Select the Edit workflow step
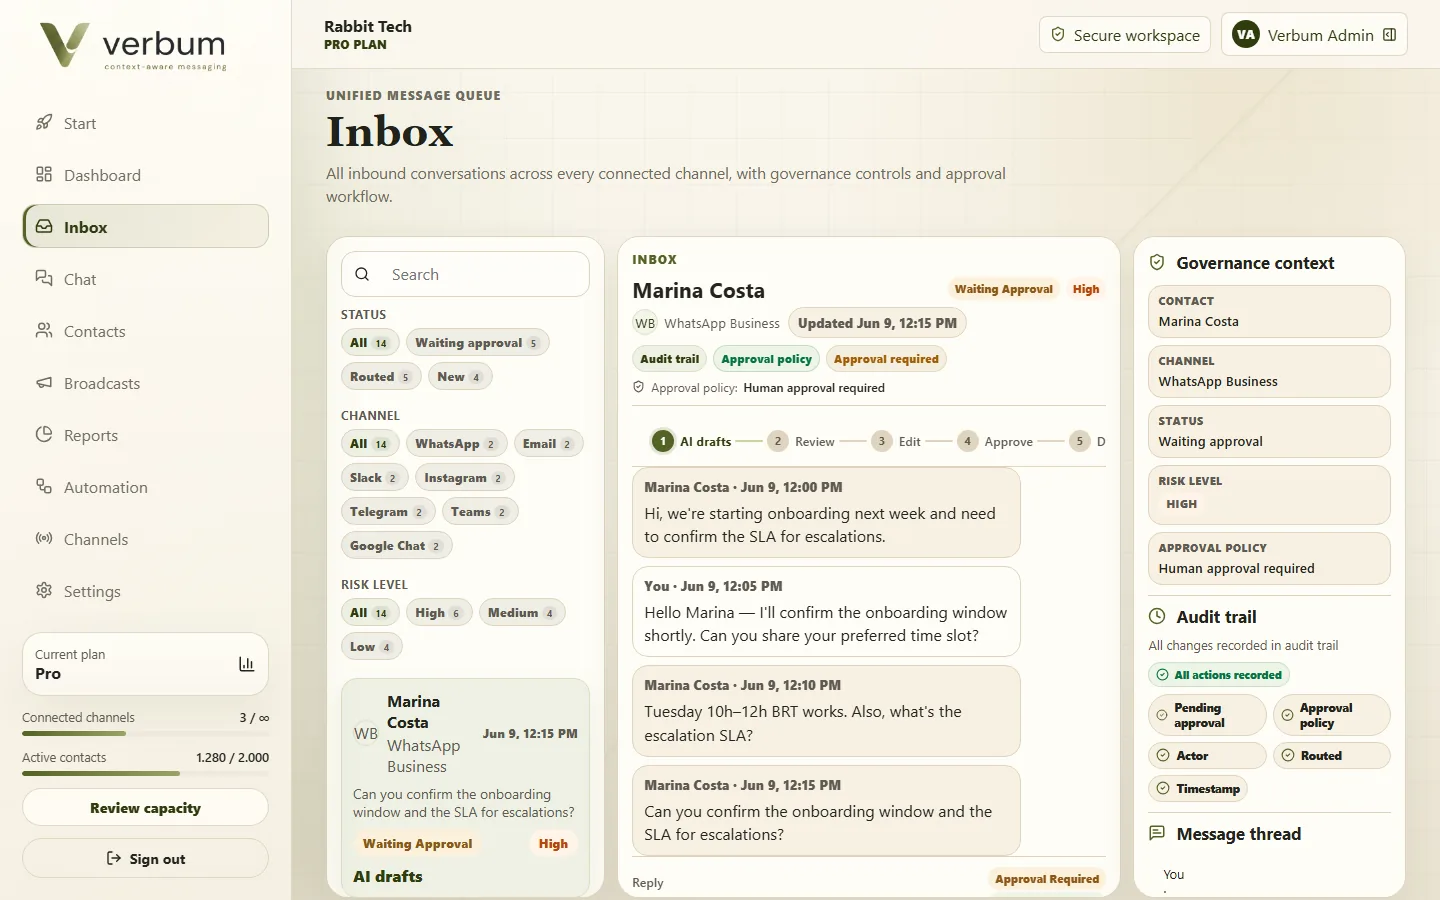1440x900 pixels. click(896, 441)
